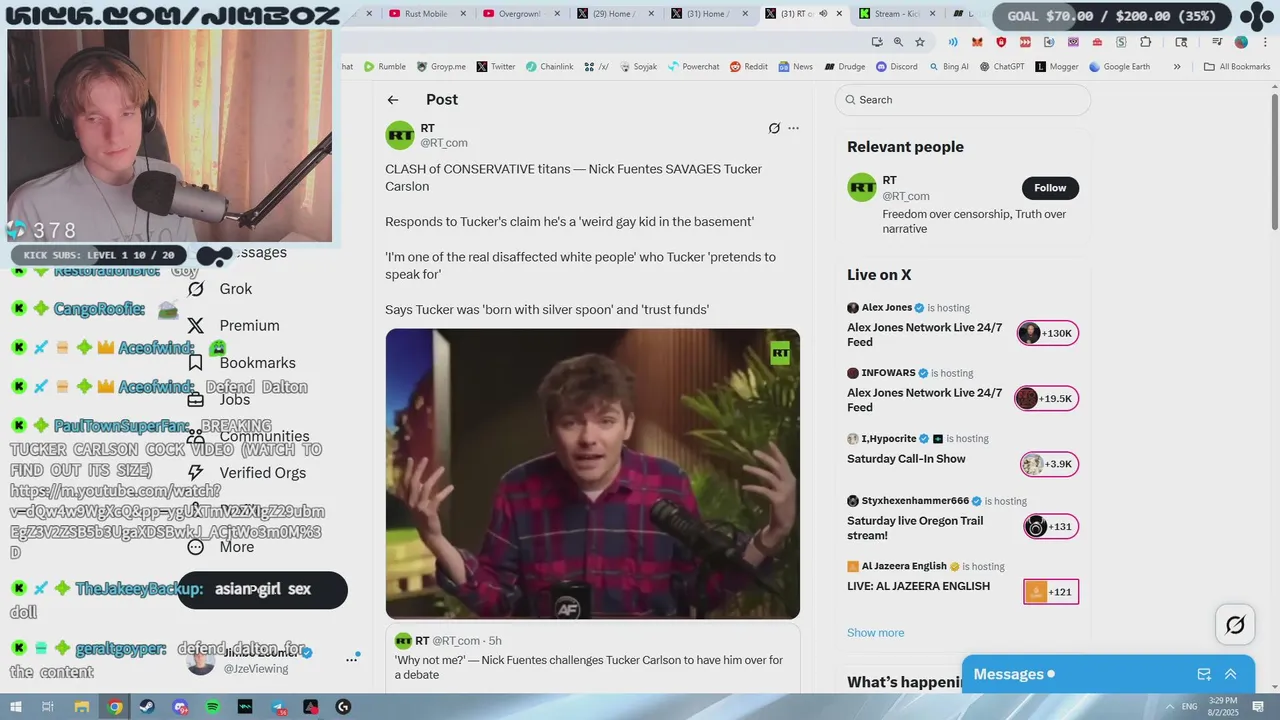Open the Drudge bookmark
Screen dimensions: 1280x720
pos(845,67)
